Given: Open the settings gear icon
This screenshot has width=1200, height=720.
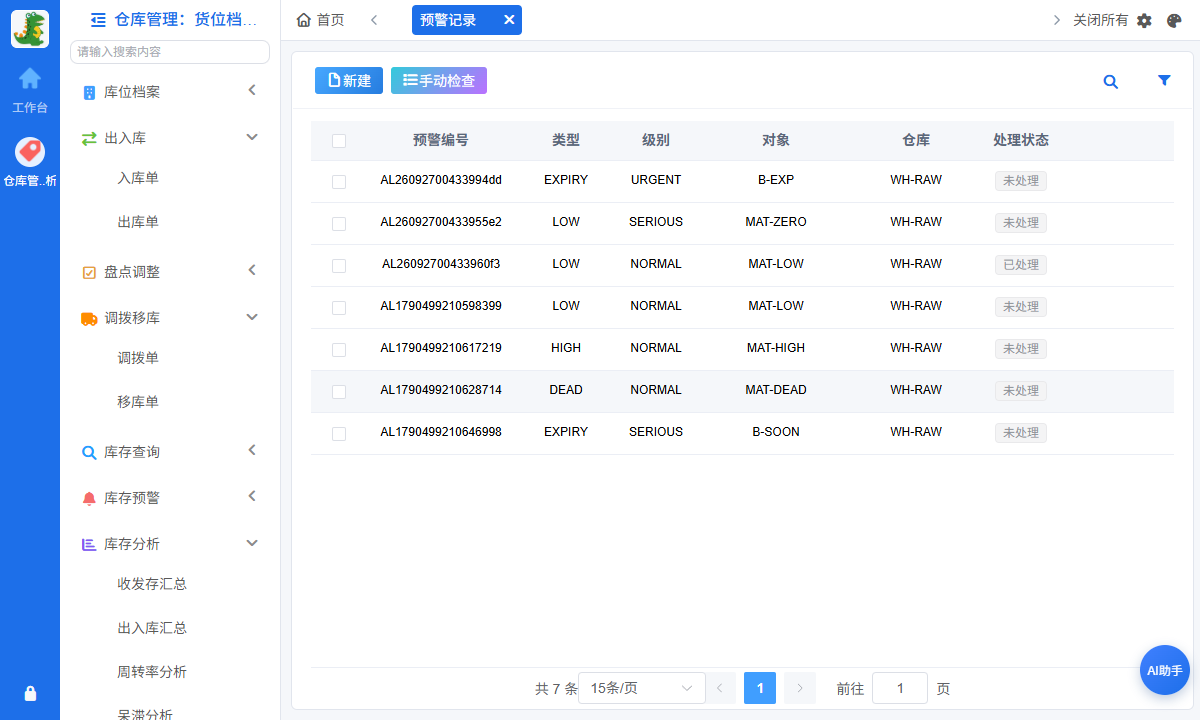Looking at the screenshot, I should coord(1145,20).
